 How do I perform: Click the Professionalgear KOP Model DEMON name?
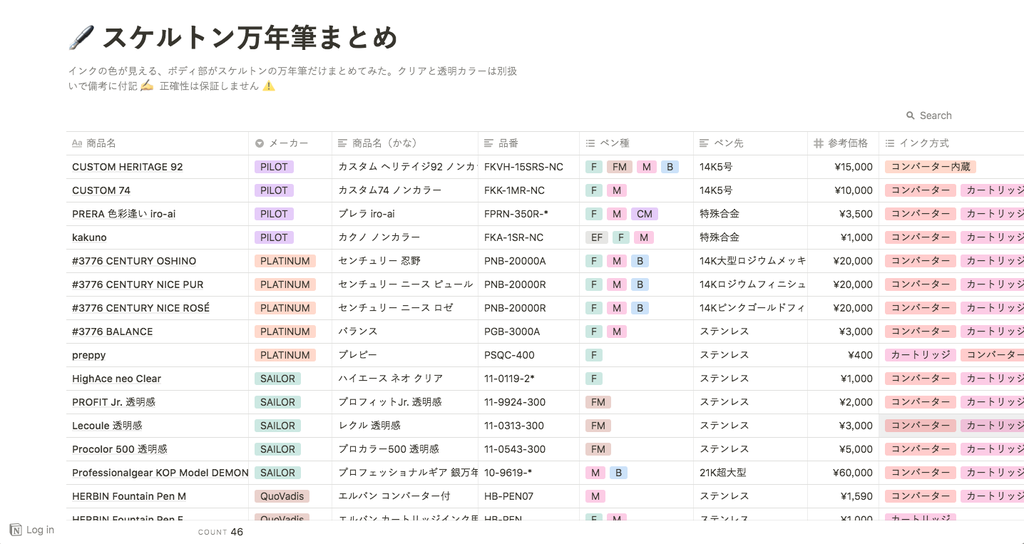tap(160, 472)
